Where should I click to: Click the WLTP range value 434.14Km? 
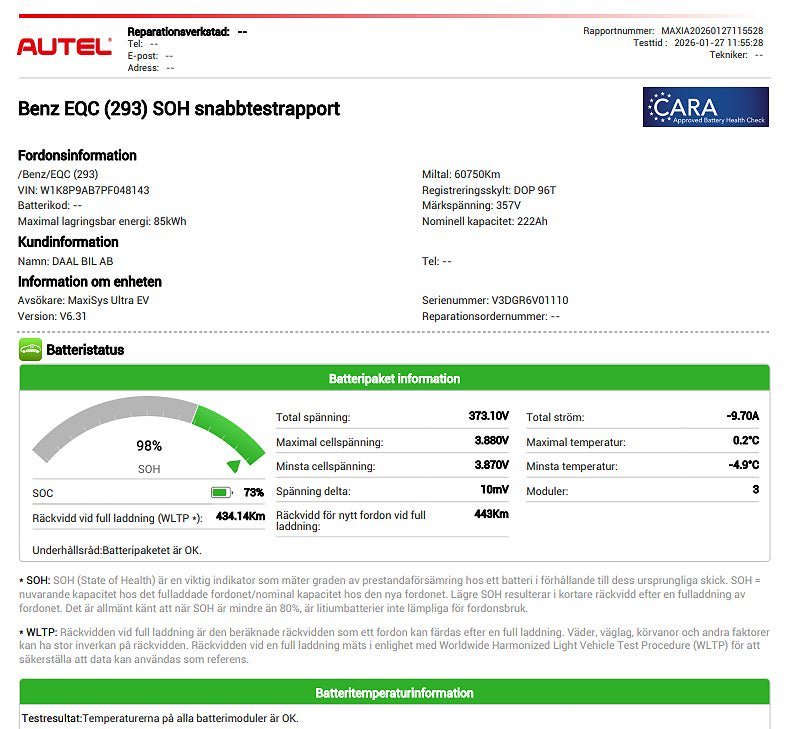coord(240,517)
